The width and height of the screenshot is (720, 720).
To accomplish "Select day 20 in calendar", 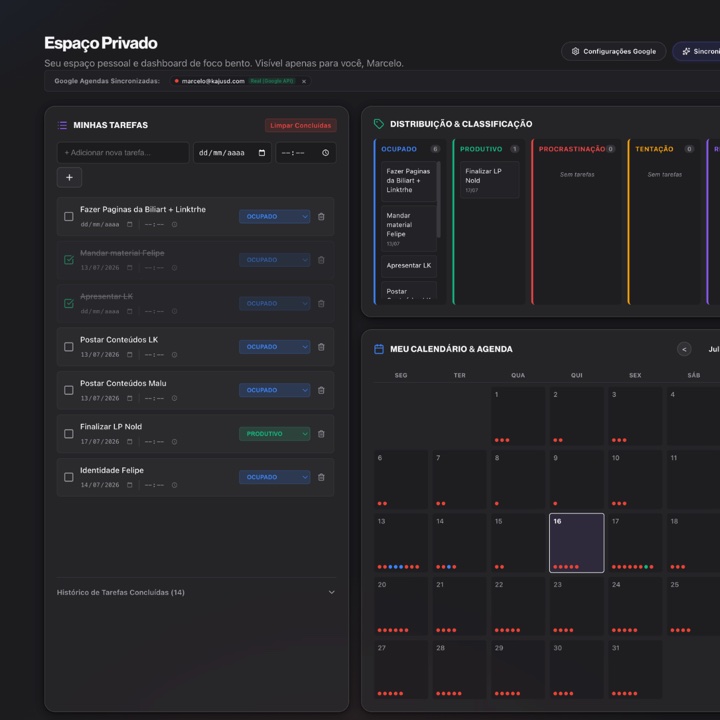I will click(401, 606).
